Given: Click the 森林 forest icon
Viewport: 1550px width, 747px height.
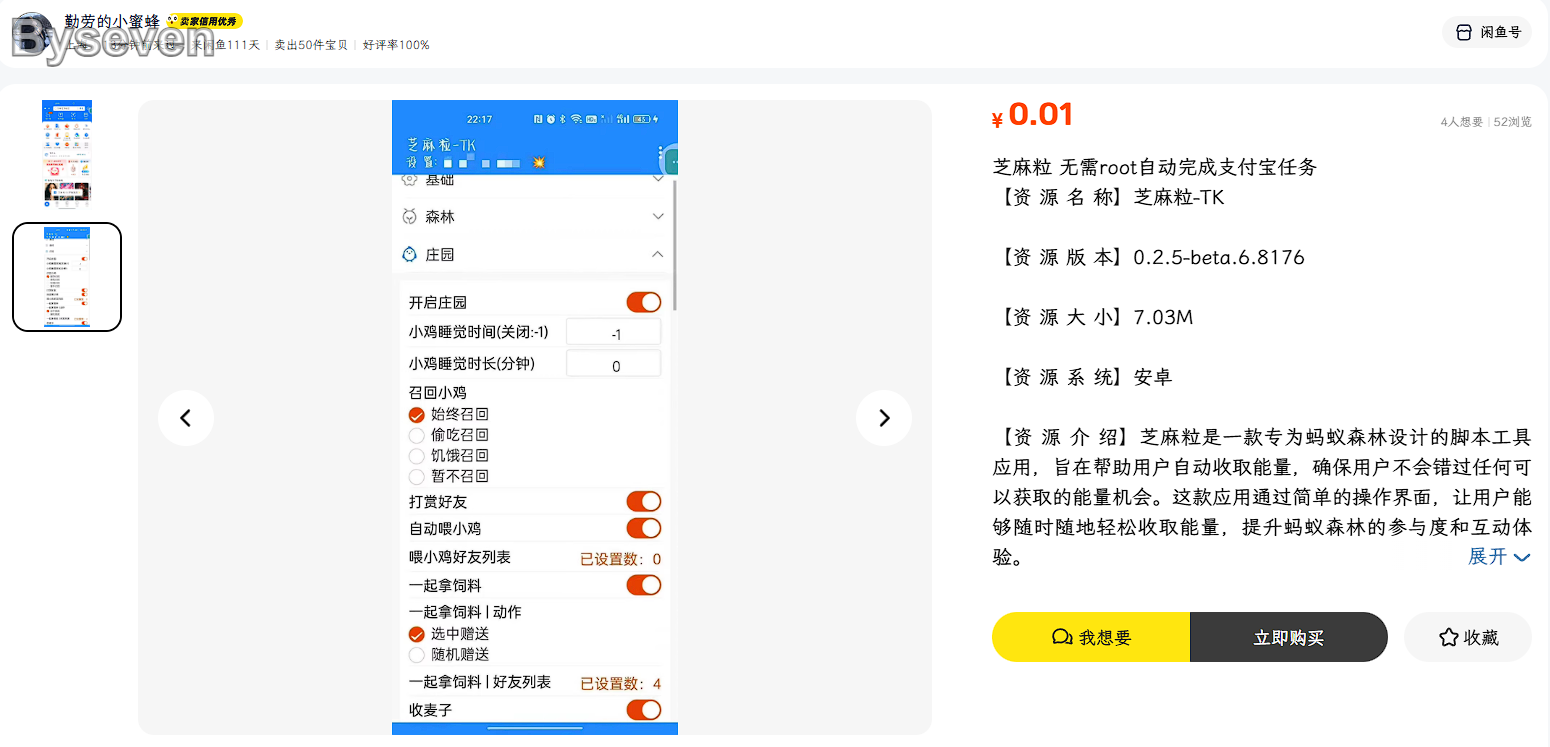Looking at the screenshot, I should (x=409, y=216).
